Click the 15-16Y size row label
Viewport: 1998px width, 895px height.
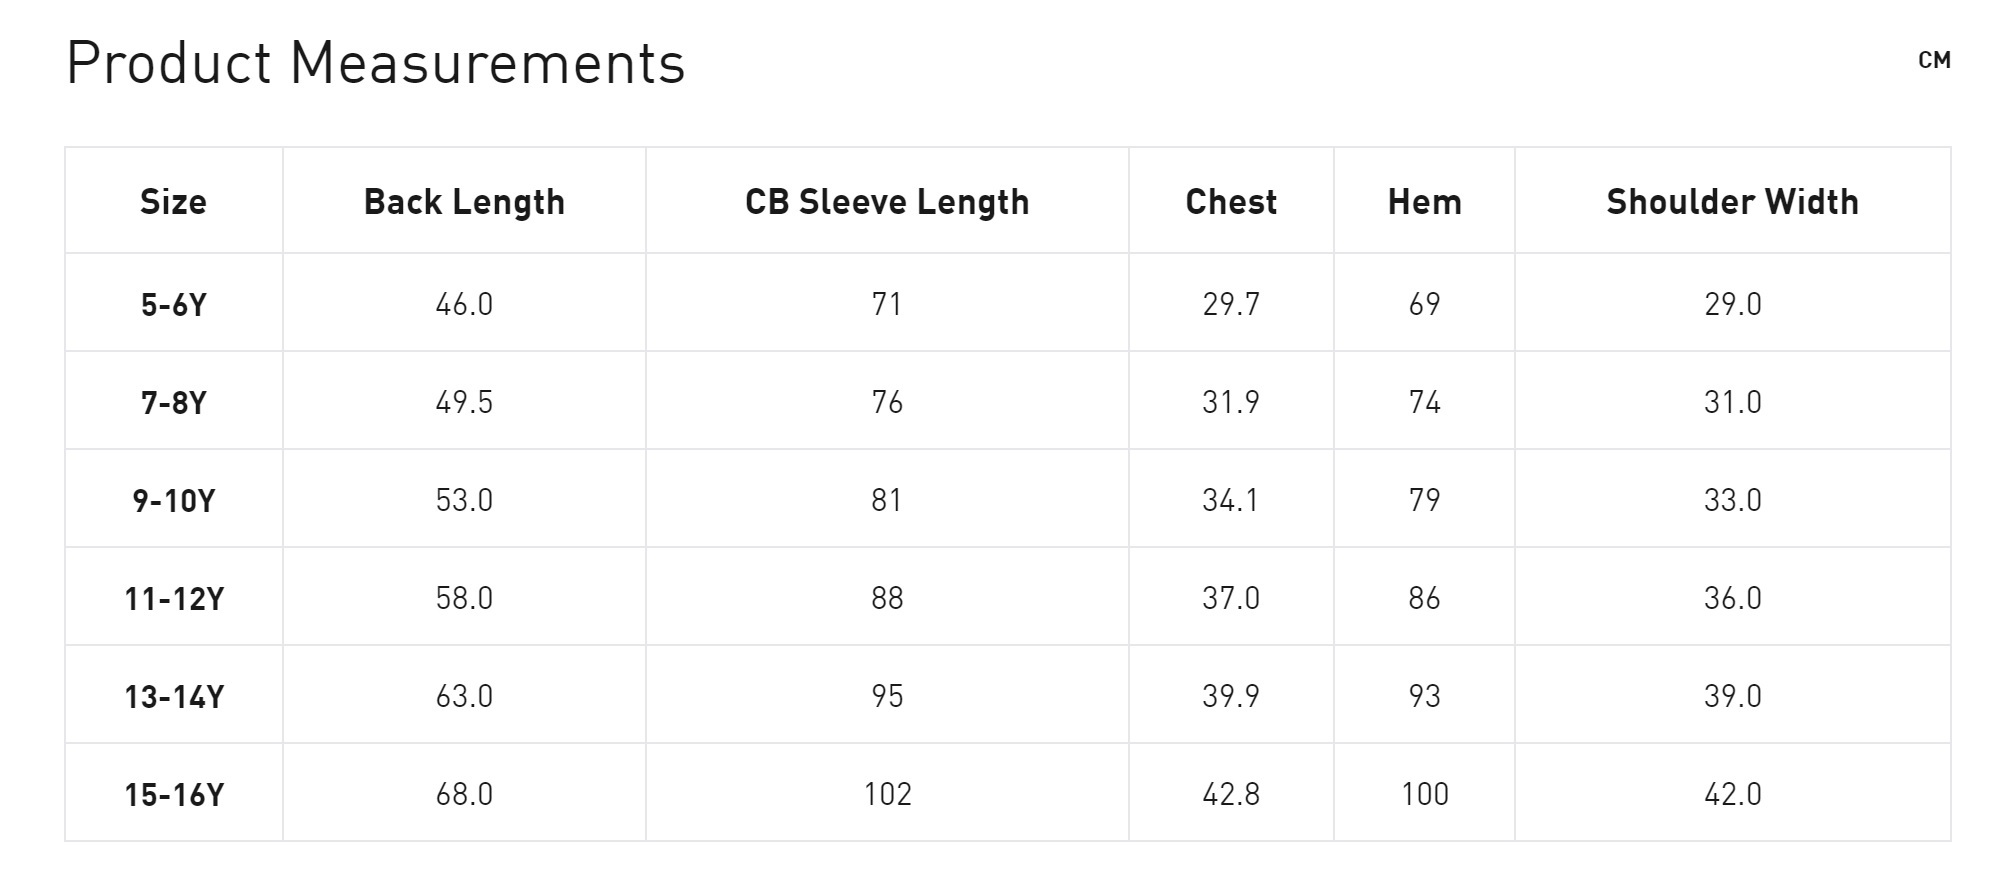[x=174, y=794]
